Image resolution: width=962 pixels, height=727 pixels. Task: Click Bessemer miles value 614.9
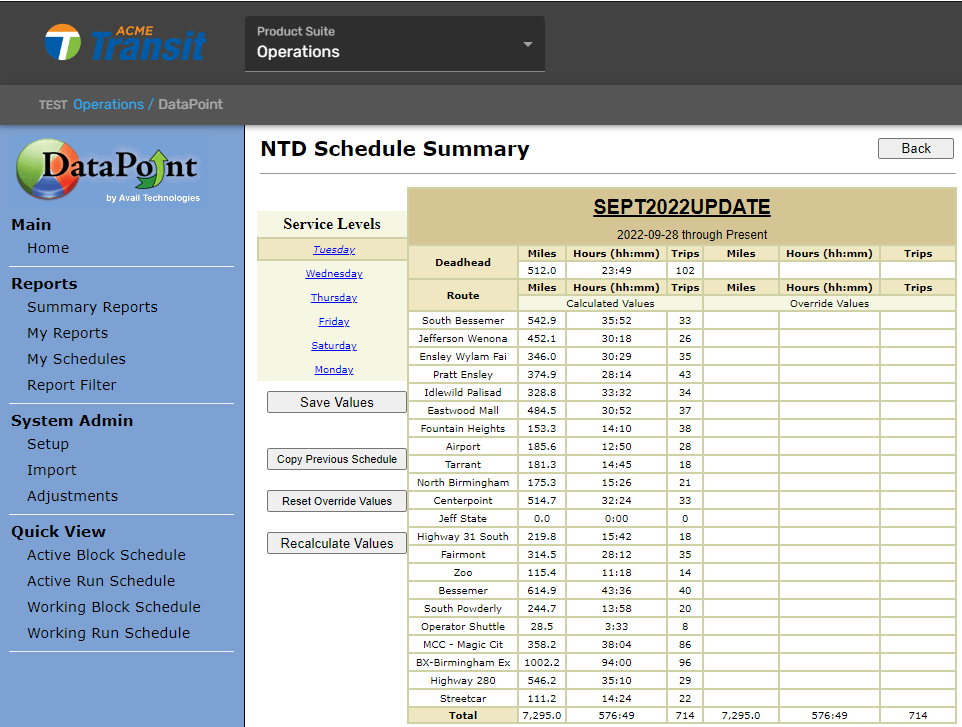(x=542, y=590)
